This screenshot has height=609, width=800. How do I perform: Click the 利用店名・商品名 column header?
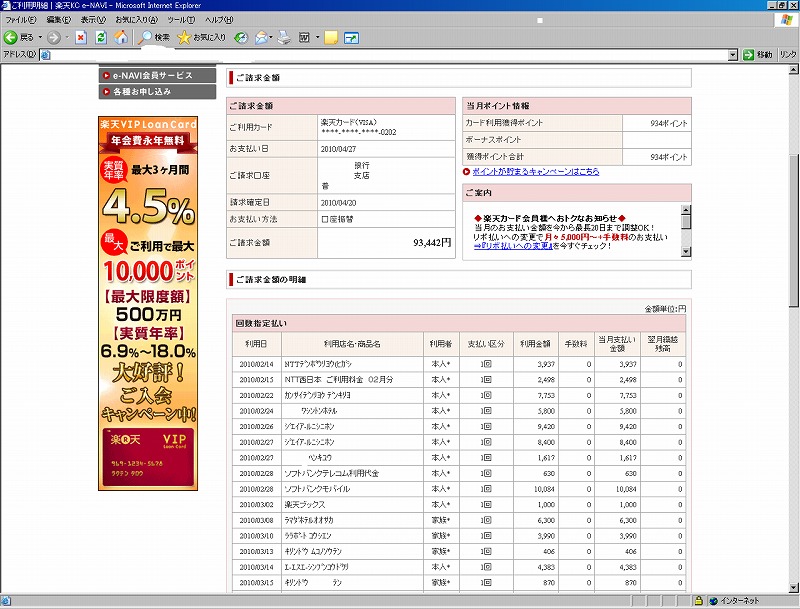pos(352,344)
